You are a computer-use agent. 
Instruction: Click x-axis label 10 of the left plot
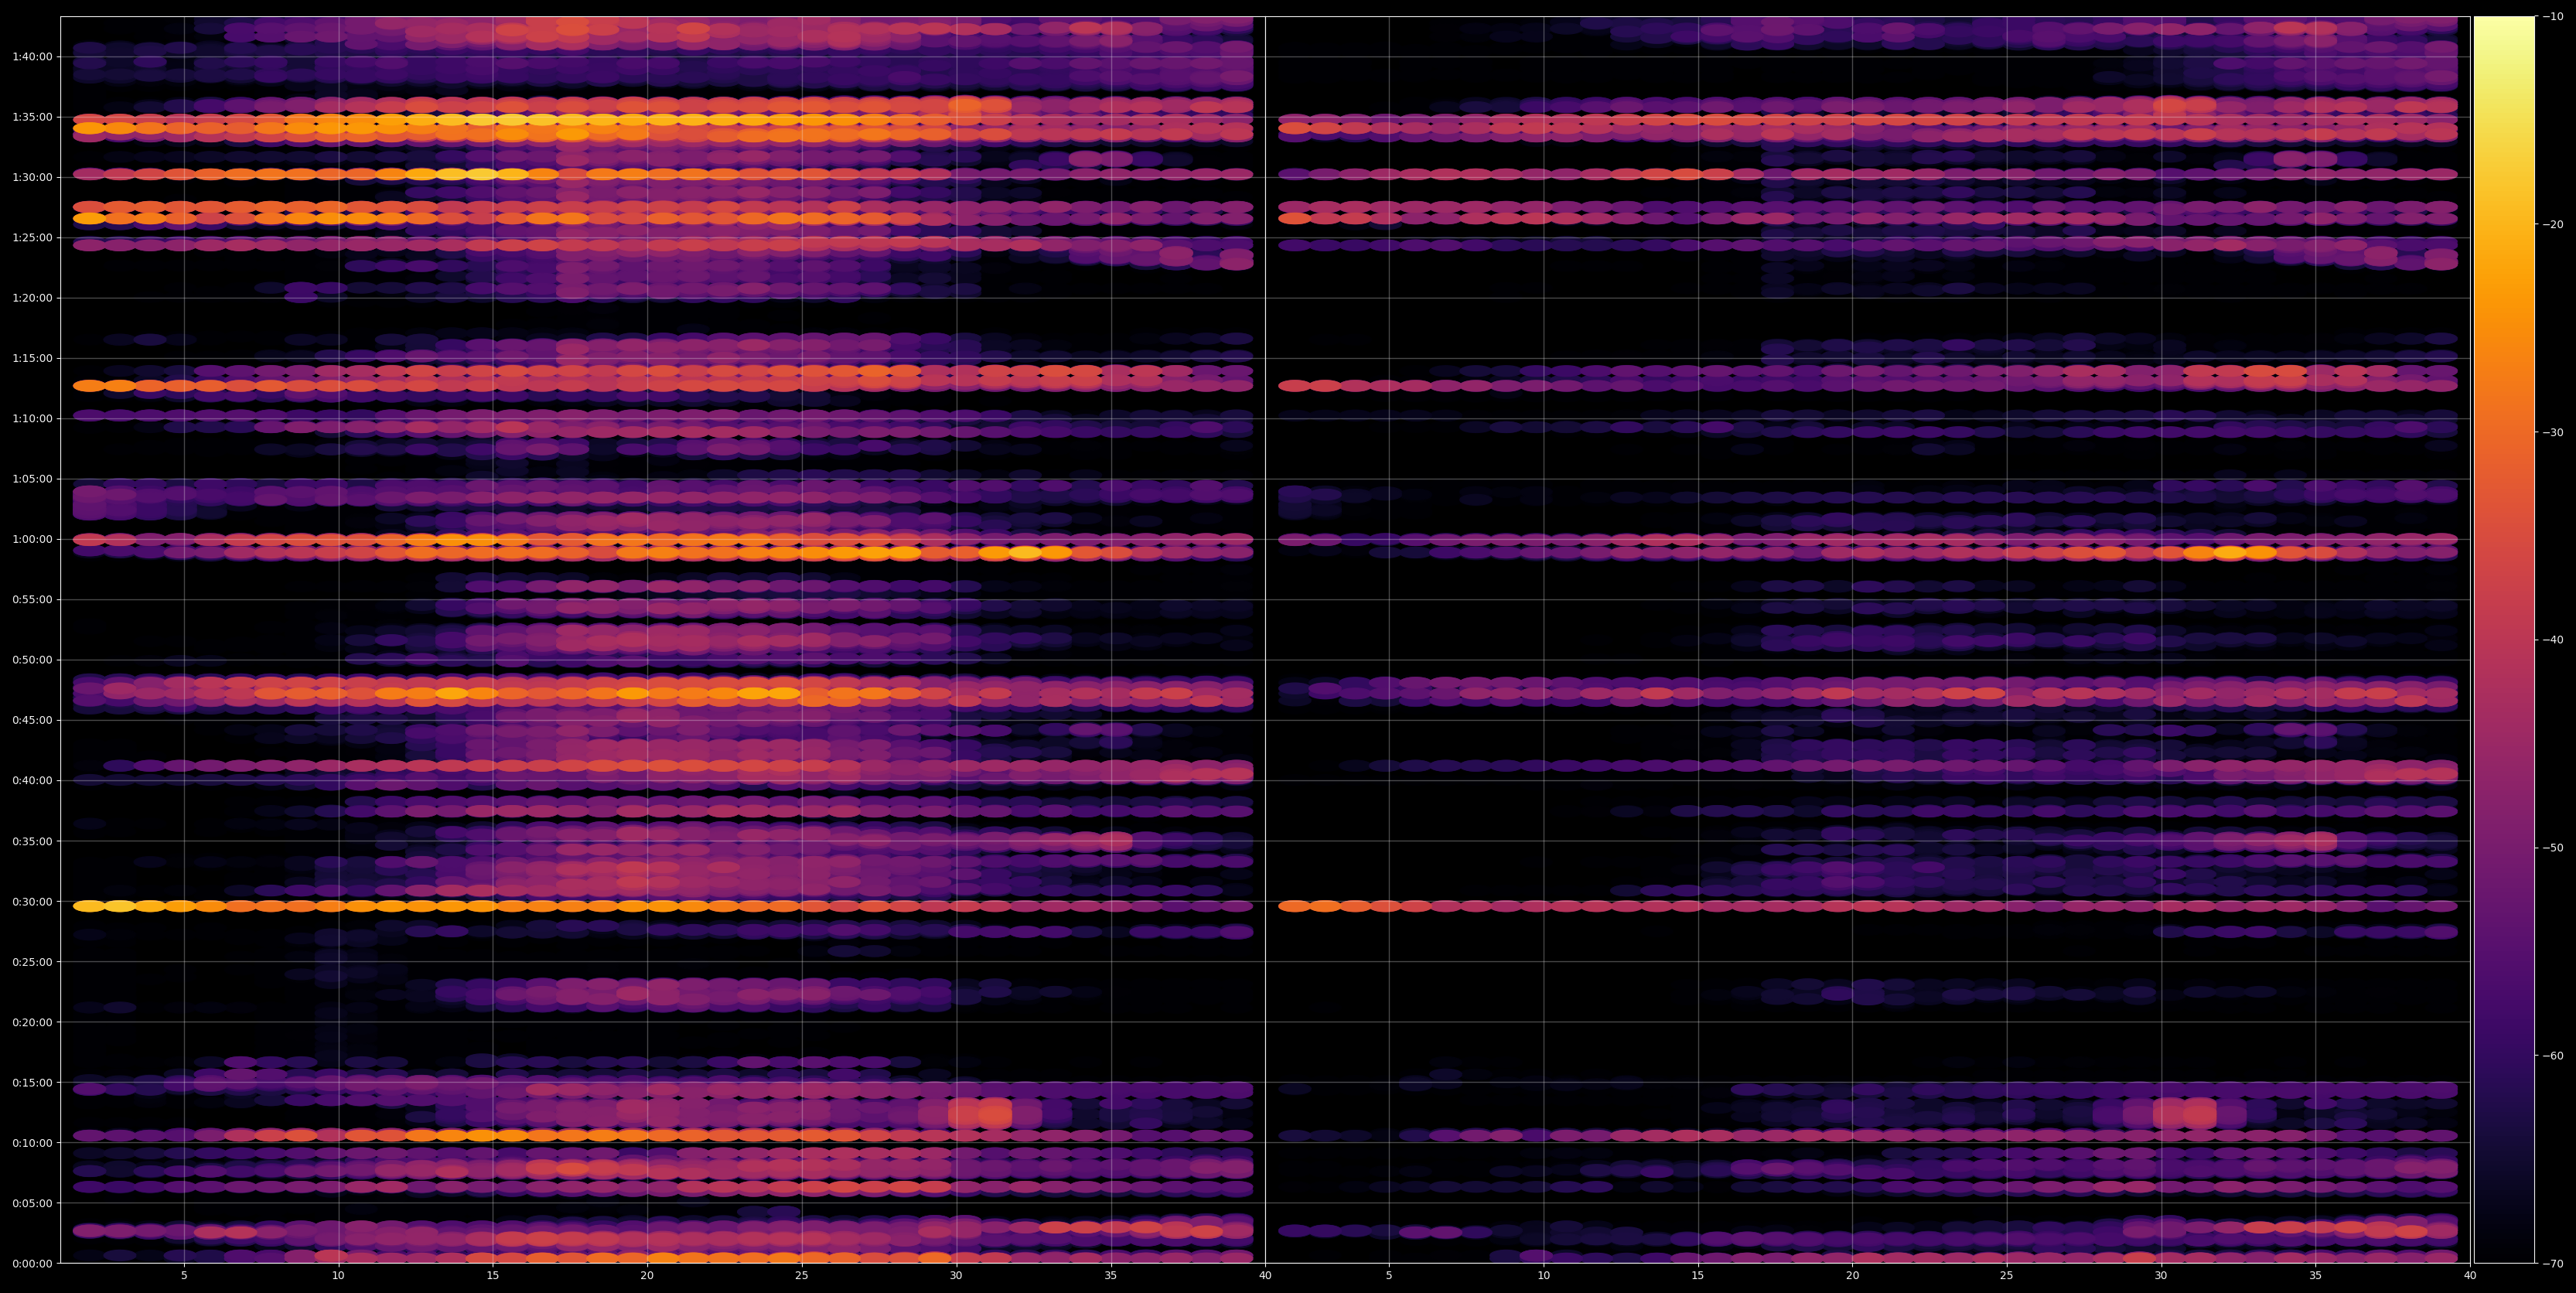point(338,1276)
